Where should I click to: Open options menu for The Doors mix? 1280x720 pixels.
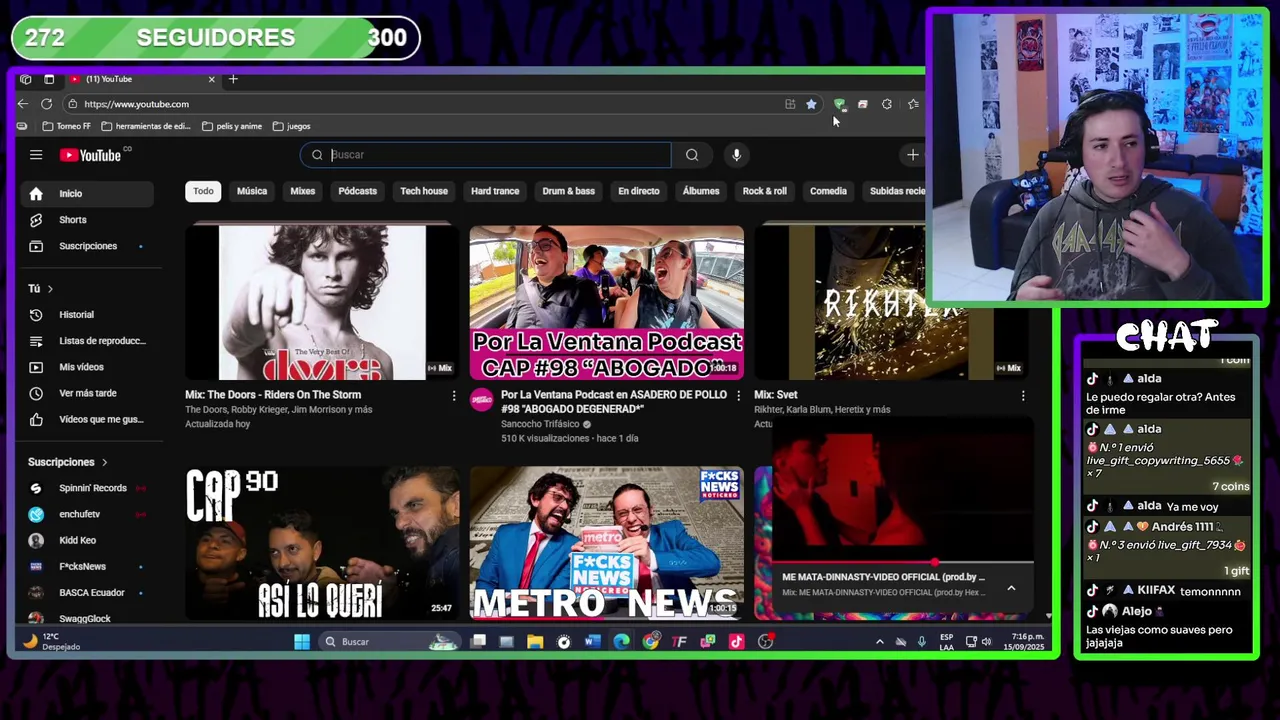tap(454, 396)
